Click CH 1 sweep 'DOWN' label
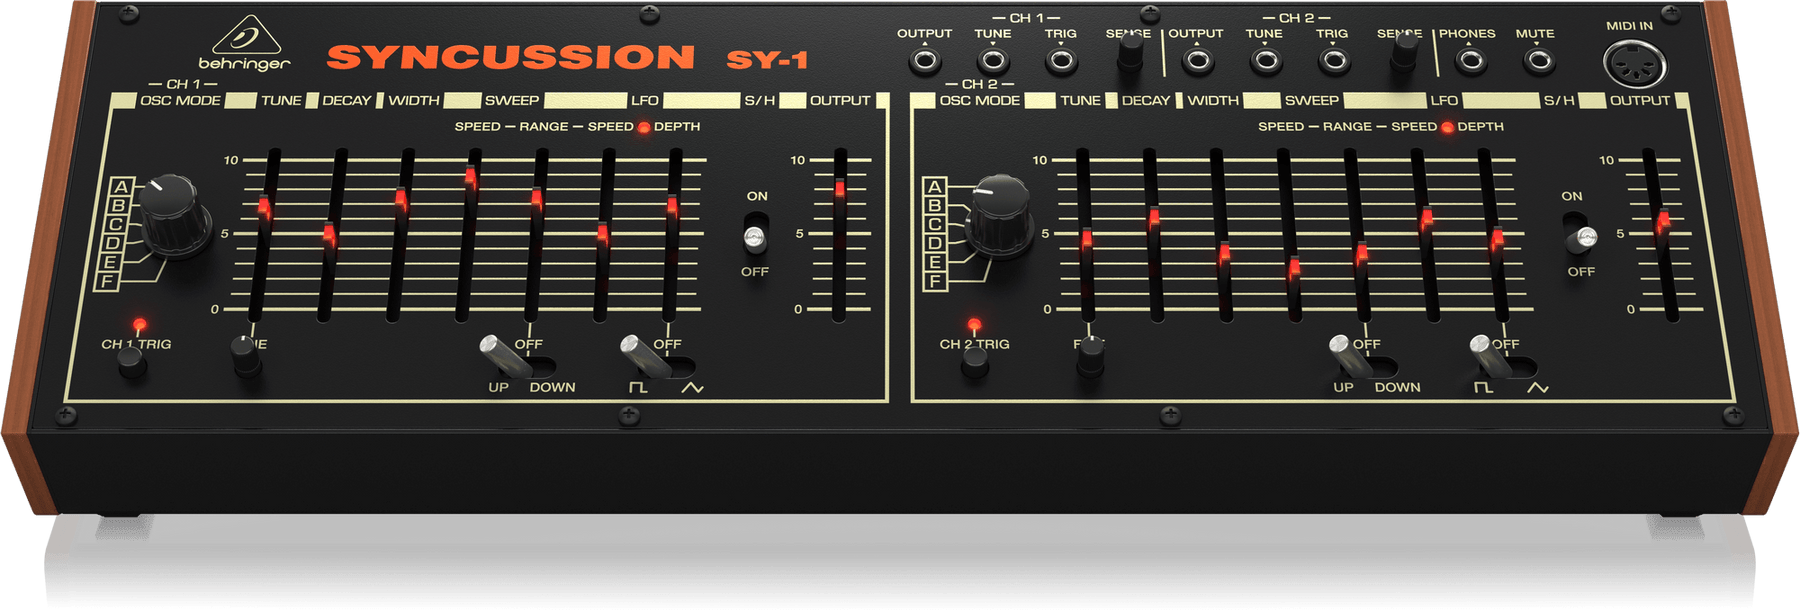1800x611 pixels. (552, 387)
